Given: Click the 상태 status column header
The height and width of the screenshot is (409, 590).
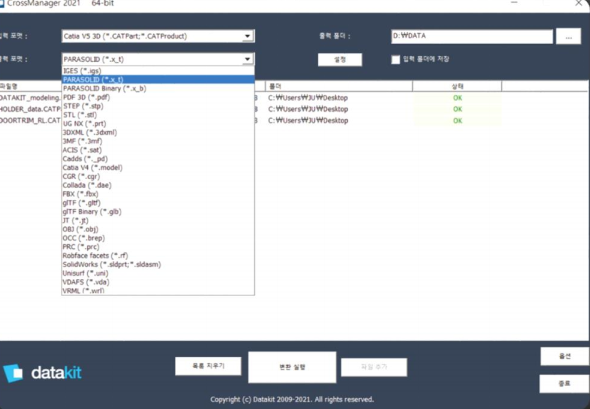Looking at the screenshot, I should [457, 86].
